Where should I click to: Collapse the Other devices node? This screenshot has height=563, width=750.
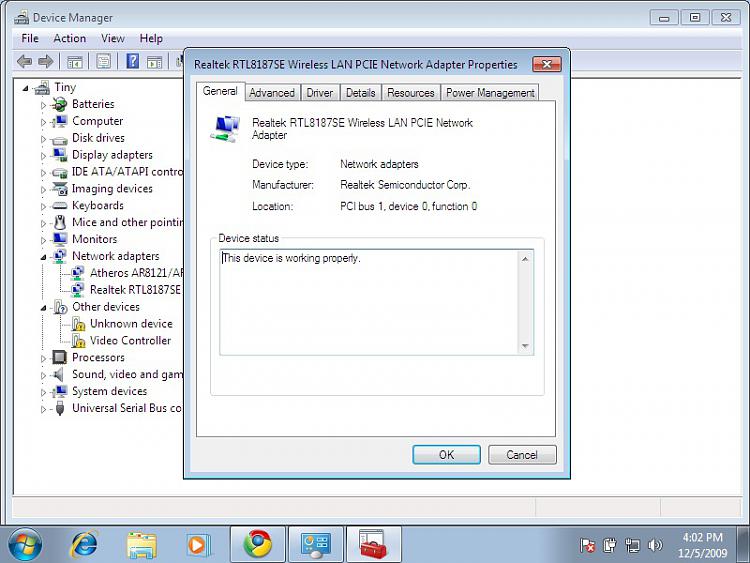tap(44, 308)
